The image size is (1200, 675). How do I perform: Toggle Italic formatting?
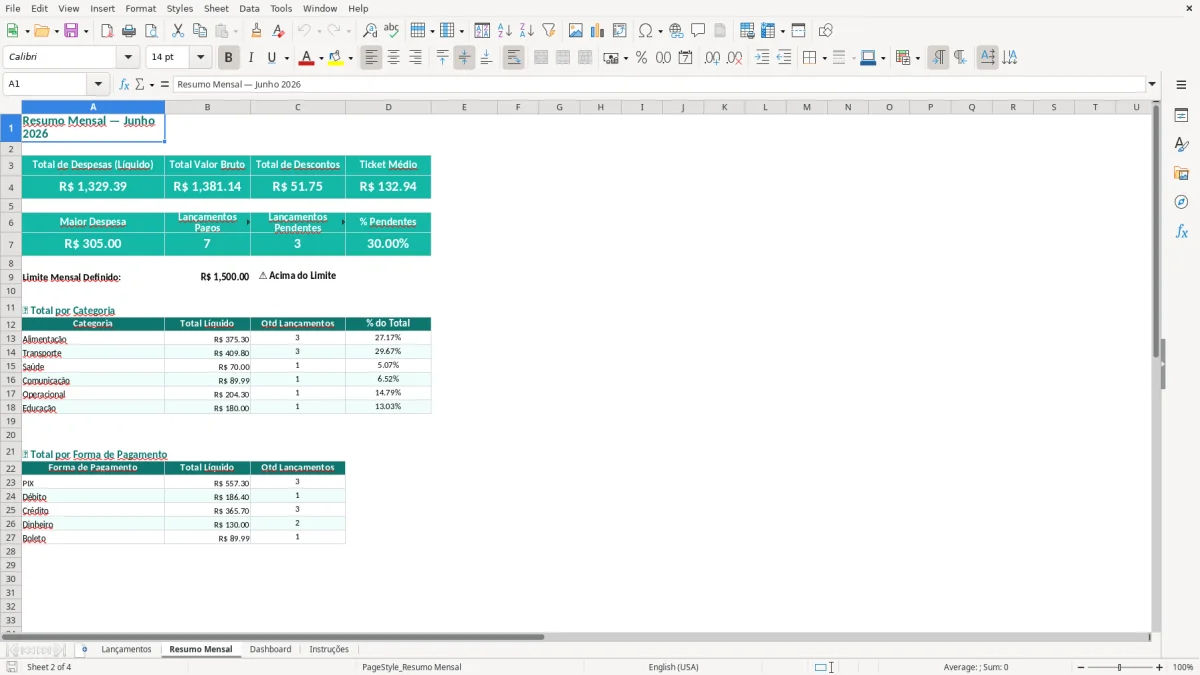[x=250, y=58]
